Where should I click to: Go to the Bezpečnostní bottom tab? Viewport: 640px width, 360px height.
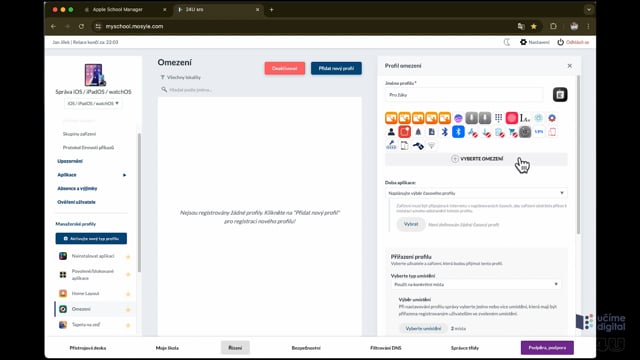(x=306, y=348)
